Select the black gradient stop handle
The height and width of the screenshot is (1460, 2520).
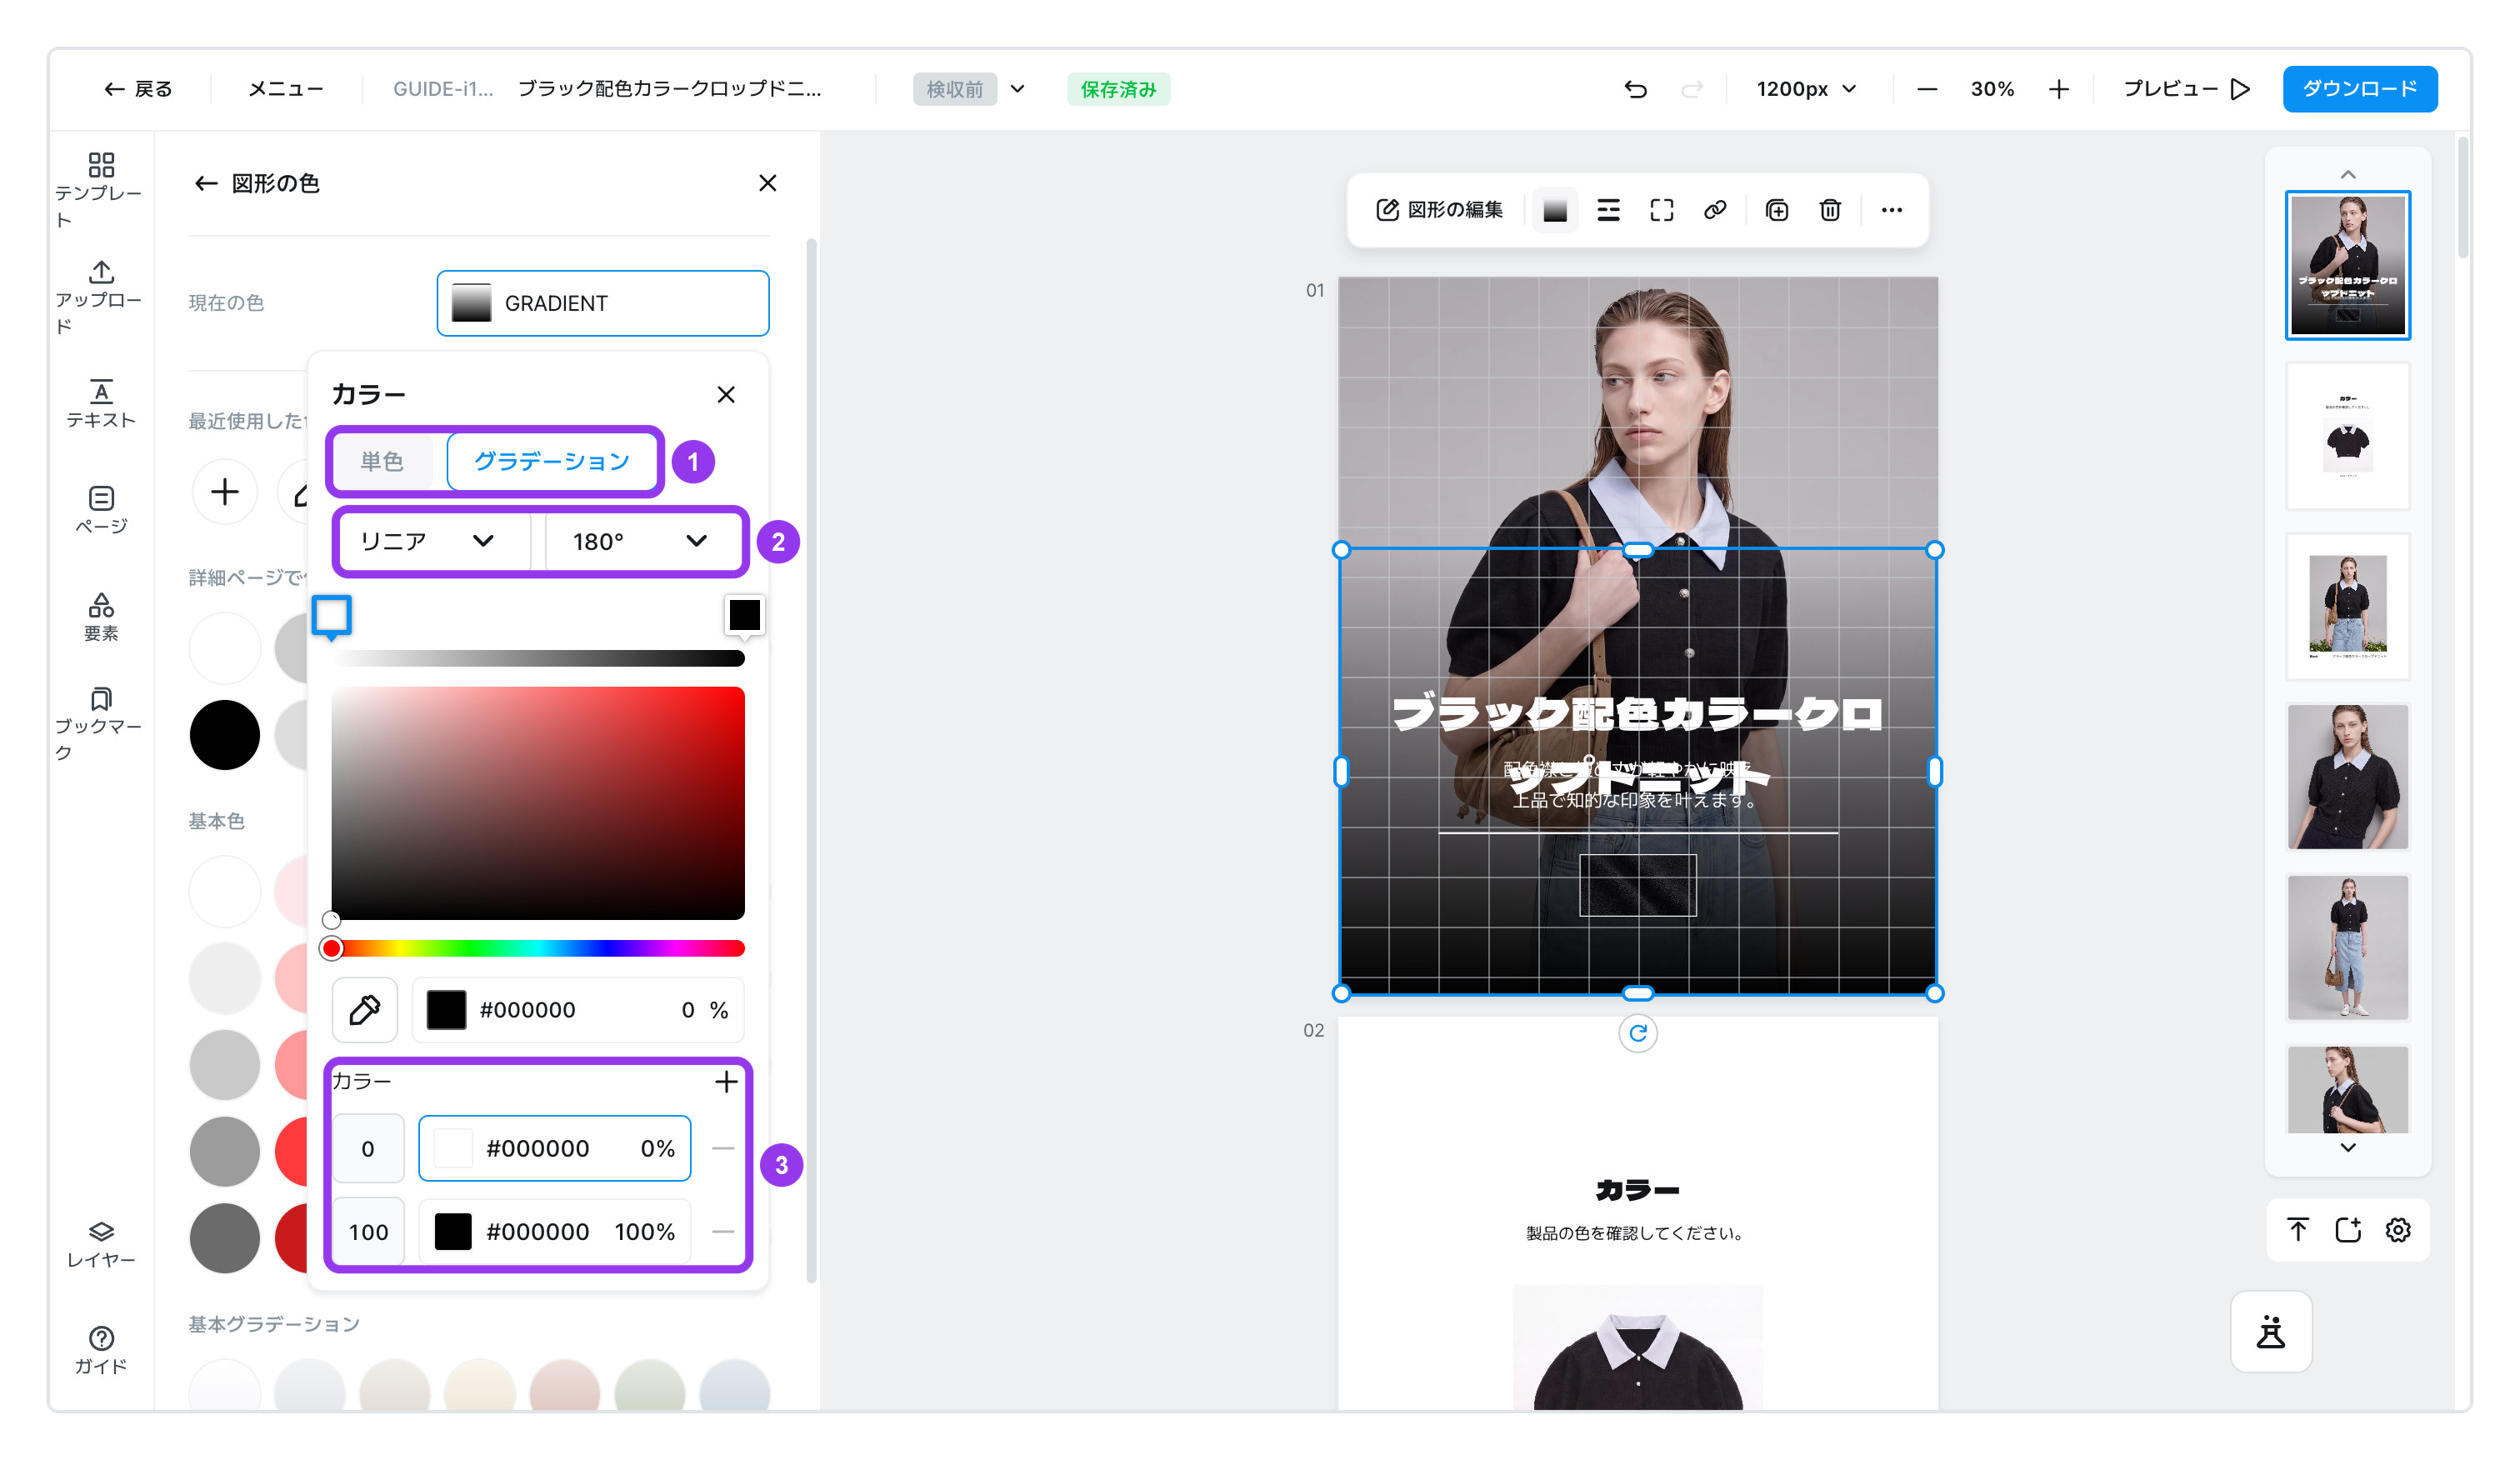click(744, 616)
